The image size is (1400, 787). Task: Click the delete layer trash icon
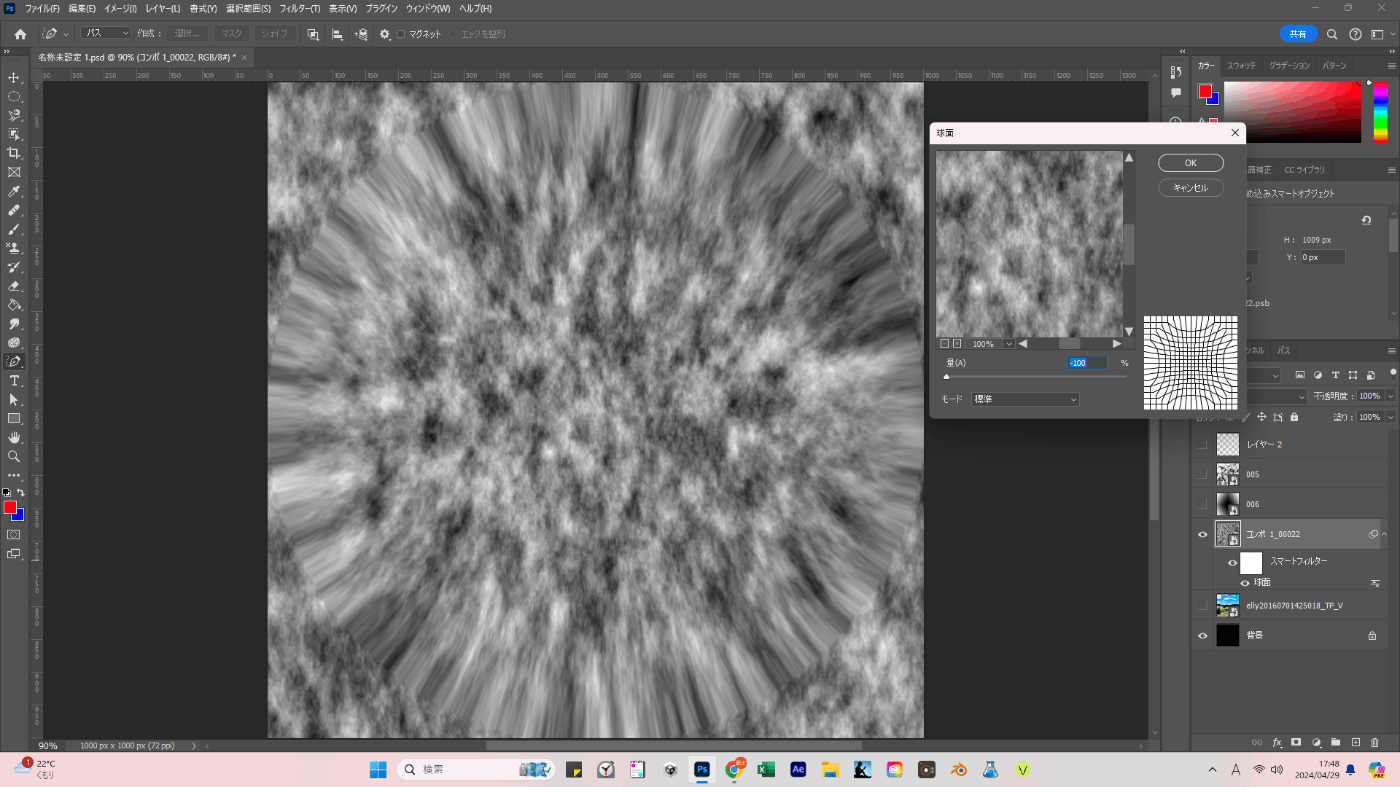(1375, 742)
